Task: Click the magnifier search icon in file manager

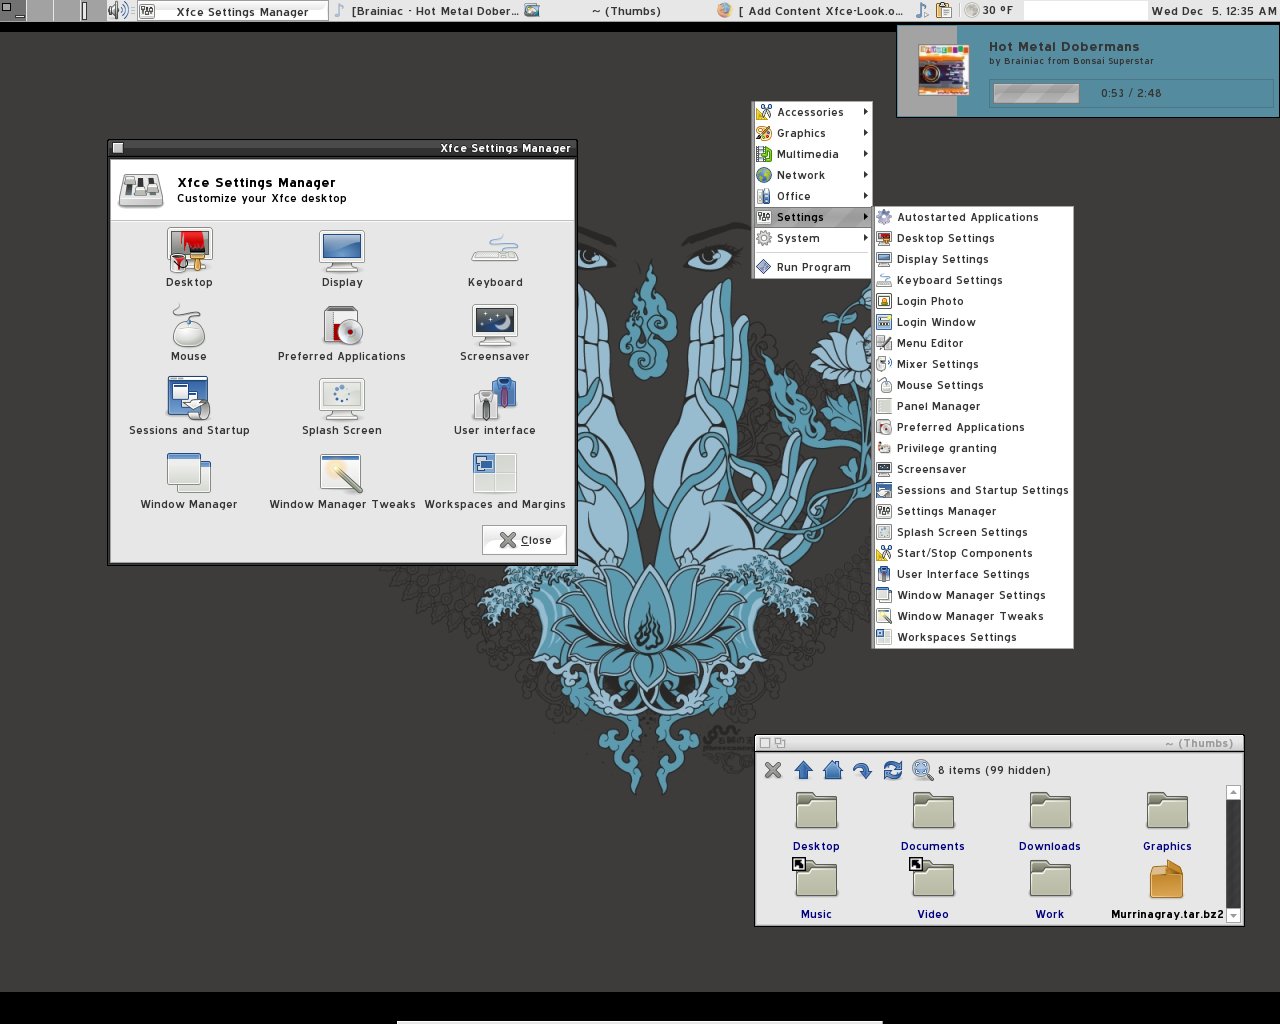Action: (x=922, y=770)
